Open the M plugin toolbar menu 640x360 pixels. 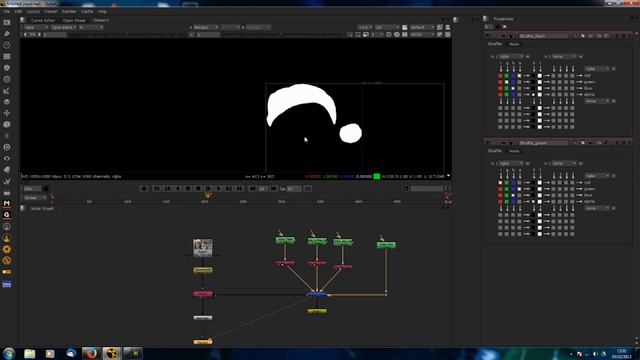7,203
